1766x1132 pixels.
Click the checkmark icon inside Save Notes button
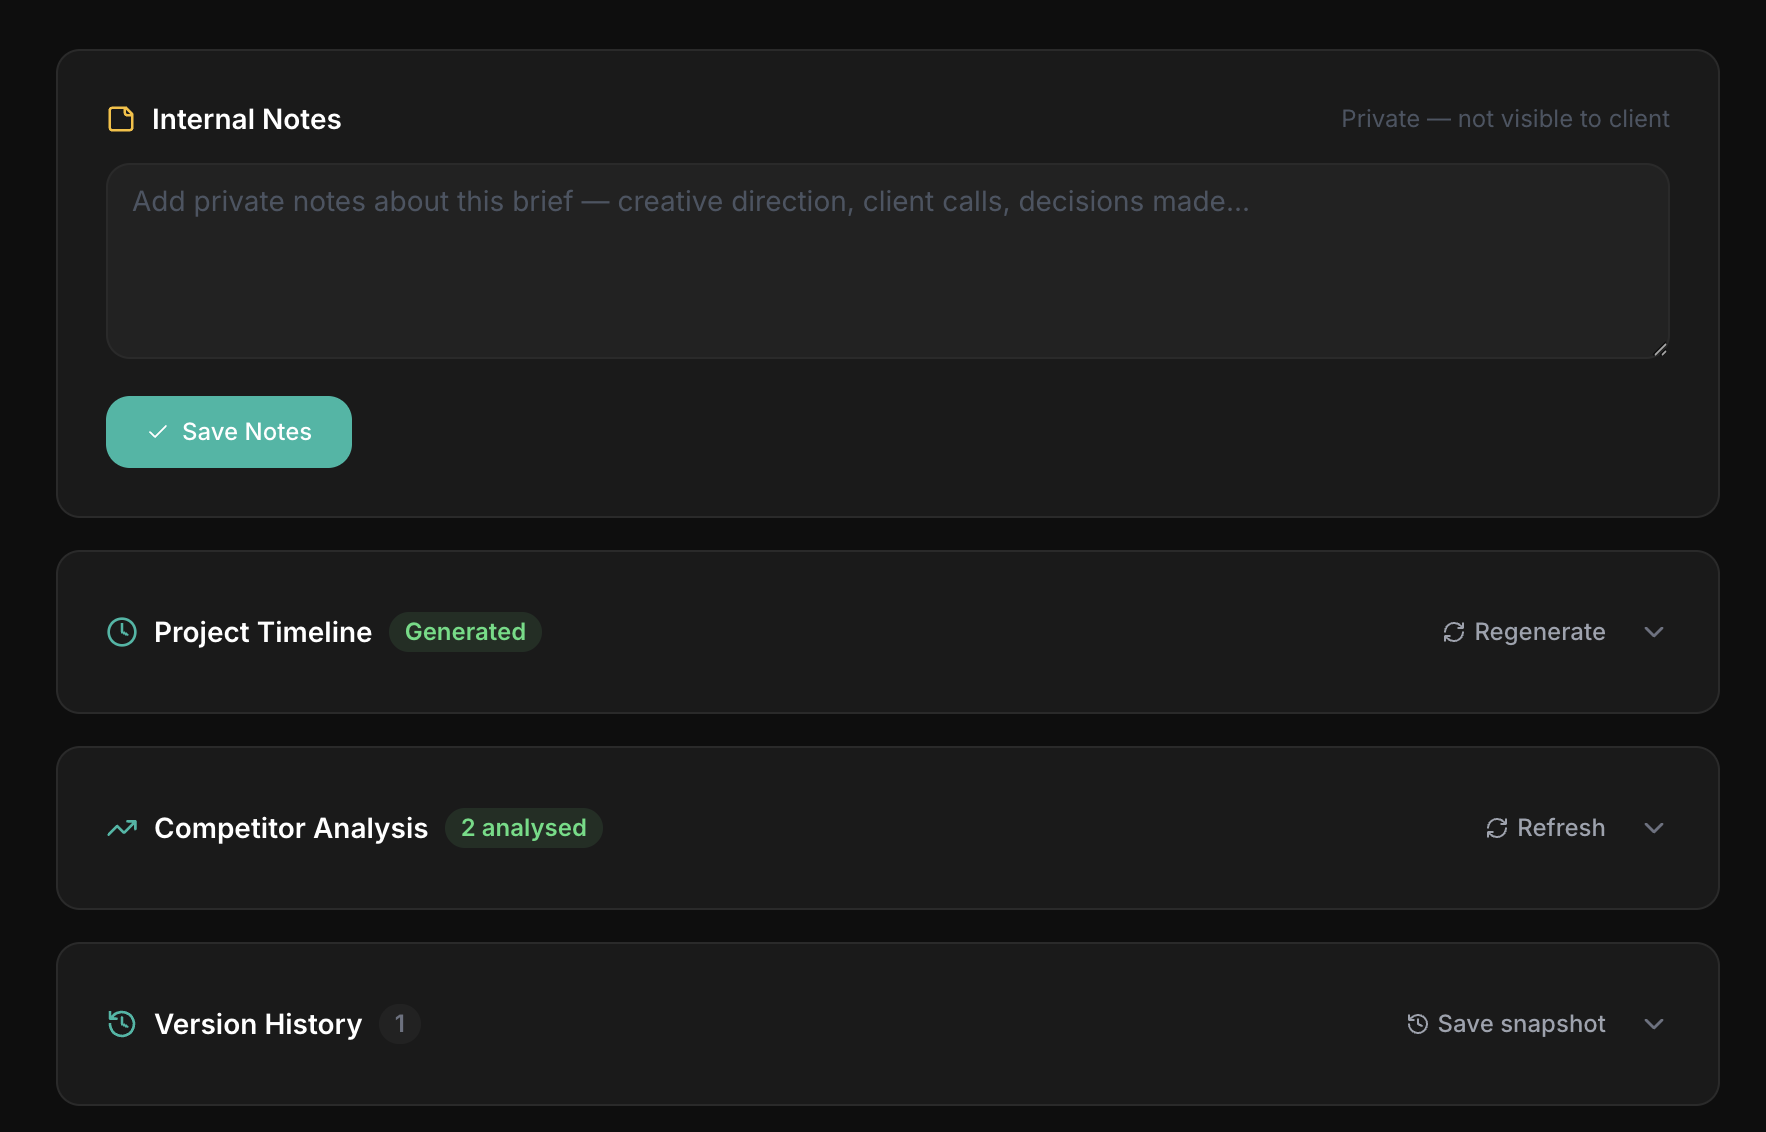pyautogui.click(x=156, y=431)
